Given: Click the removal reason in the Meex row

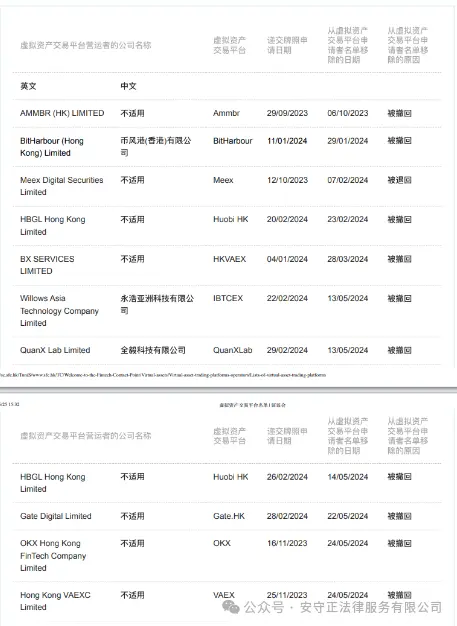Looking at the screenshot, I should click(x=400, y=180).
